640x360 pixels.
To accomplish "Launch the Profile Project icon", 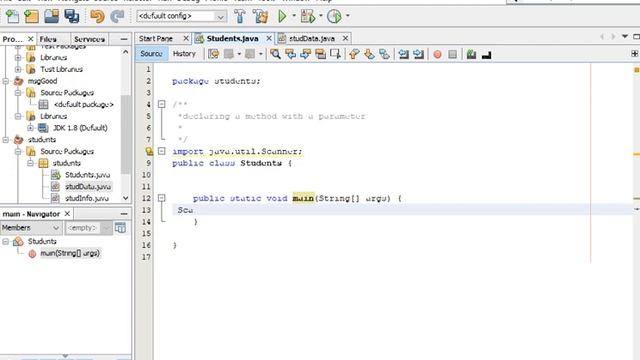I will coord(334,16).
